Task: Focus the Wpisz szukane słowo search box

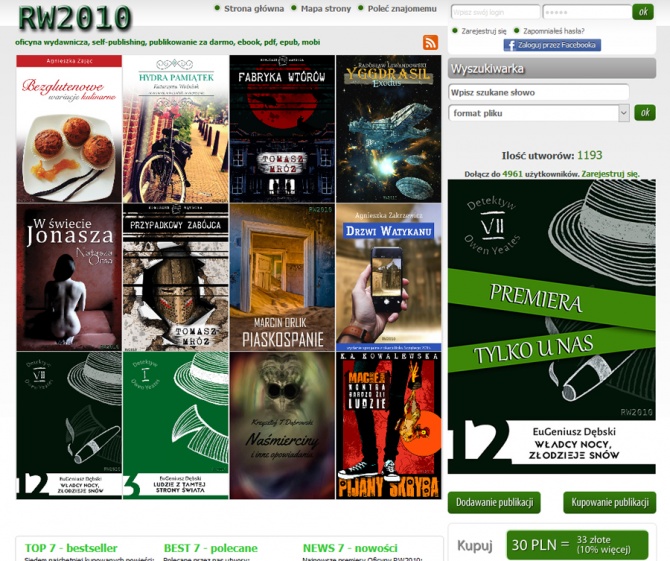Action: (539, 92)
